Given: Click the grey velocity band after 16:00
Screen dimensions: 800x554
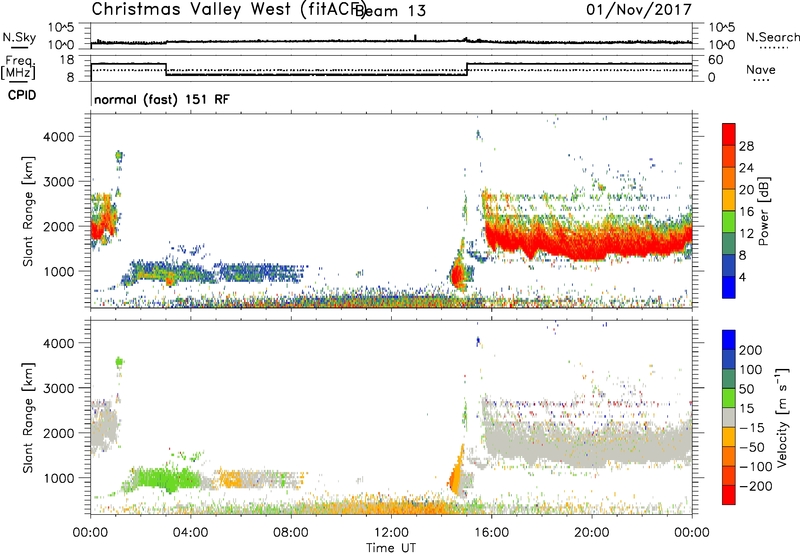Looking at the screenshot, I should coord(587,441).
